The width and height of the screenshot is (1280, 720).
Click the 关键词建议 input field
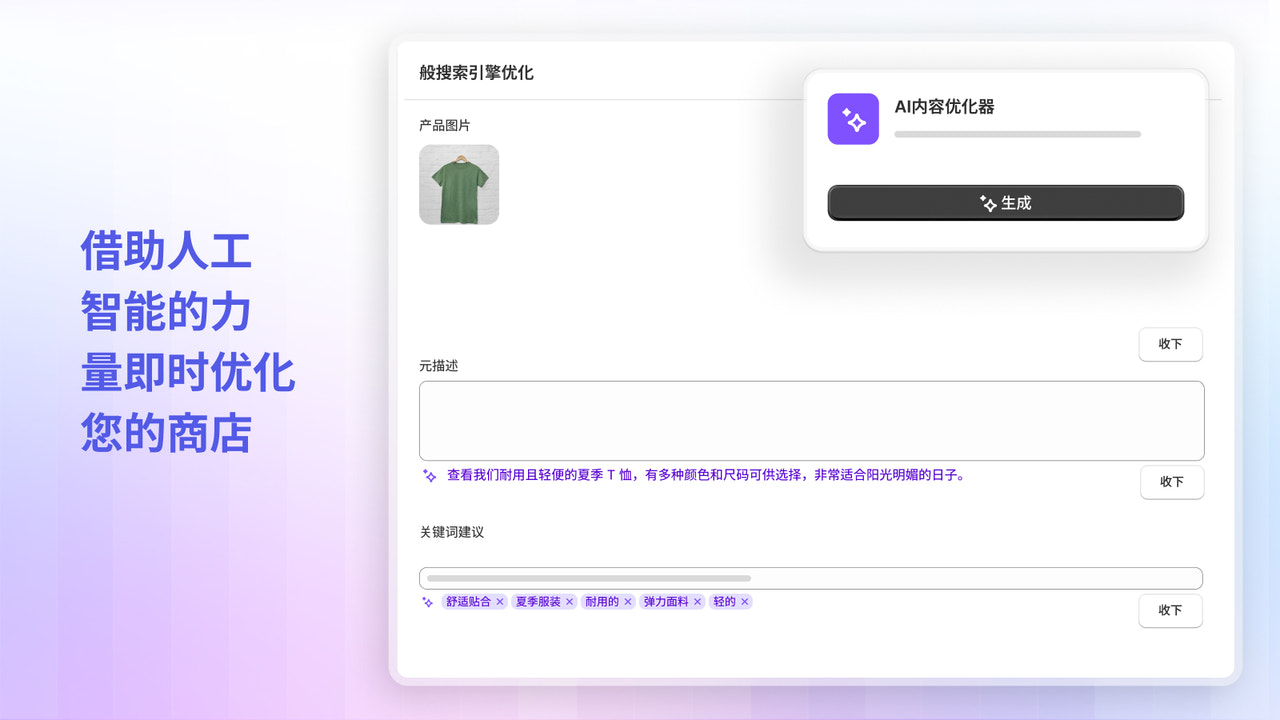coord(811,578)
